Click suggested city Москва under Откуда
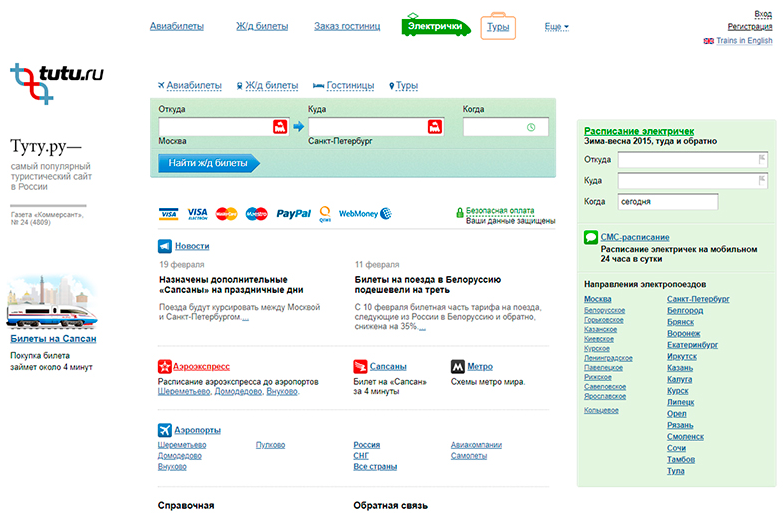Image resolution: width=783 pixels, height=516 pixels. [172, 141]
